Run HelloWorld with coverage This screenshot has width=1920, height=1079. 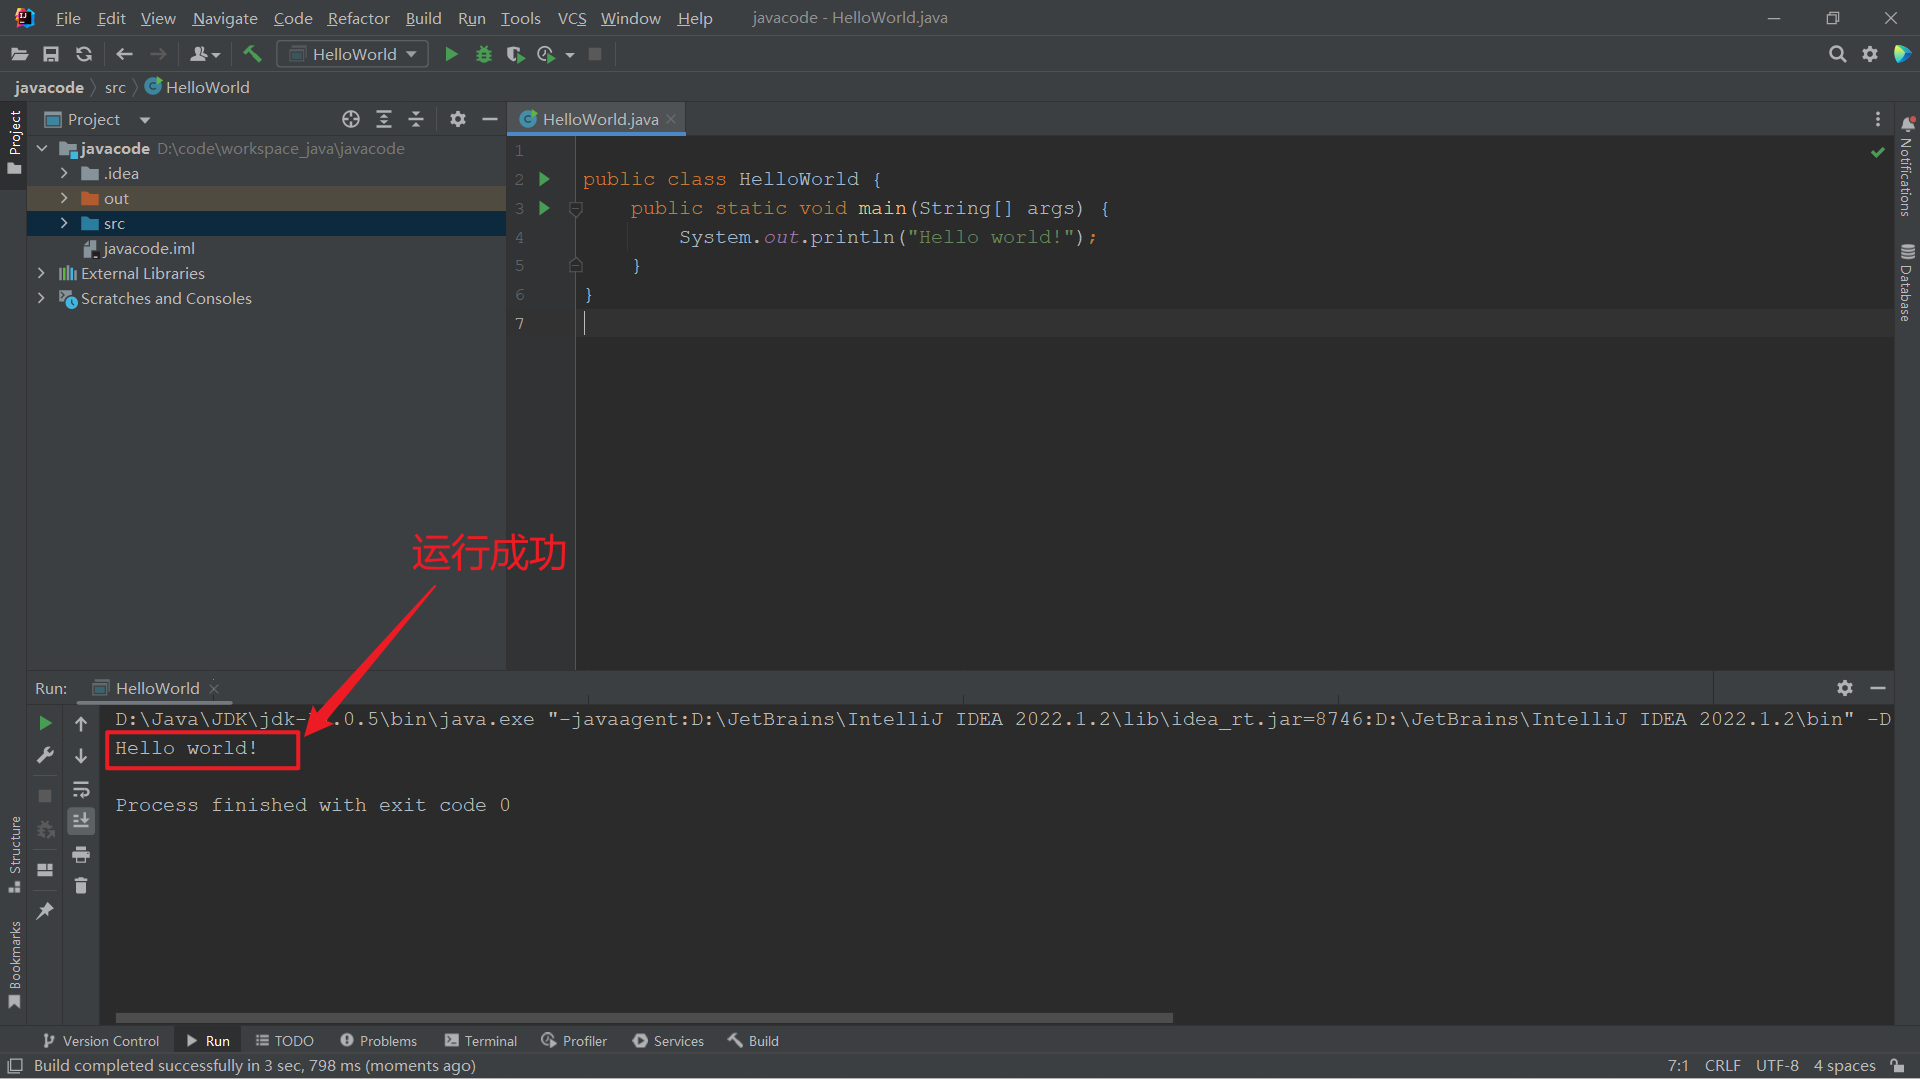pyautogui.click(x=515, y=54)
